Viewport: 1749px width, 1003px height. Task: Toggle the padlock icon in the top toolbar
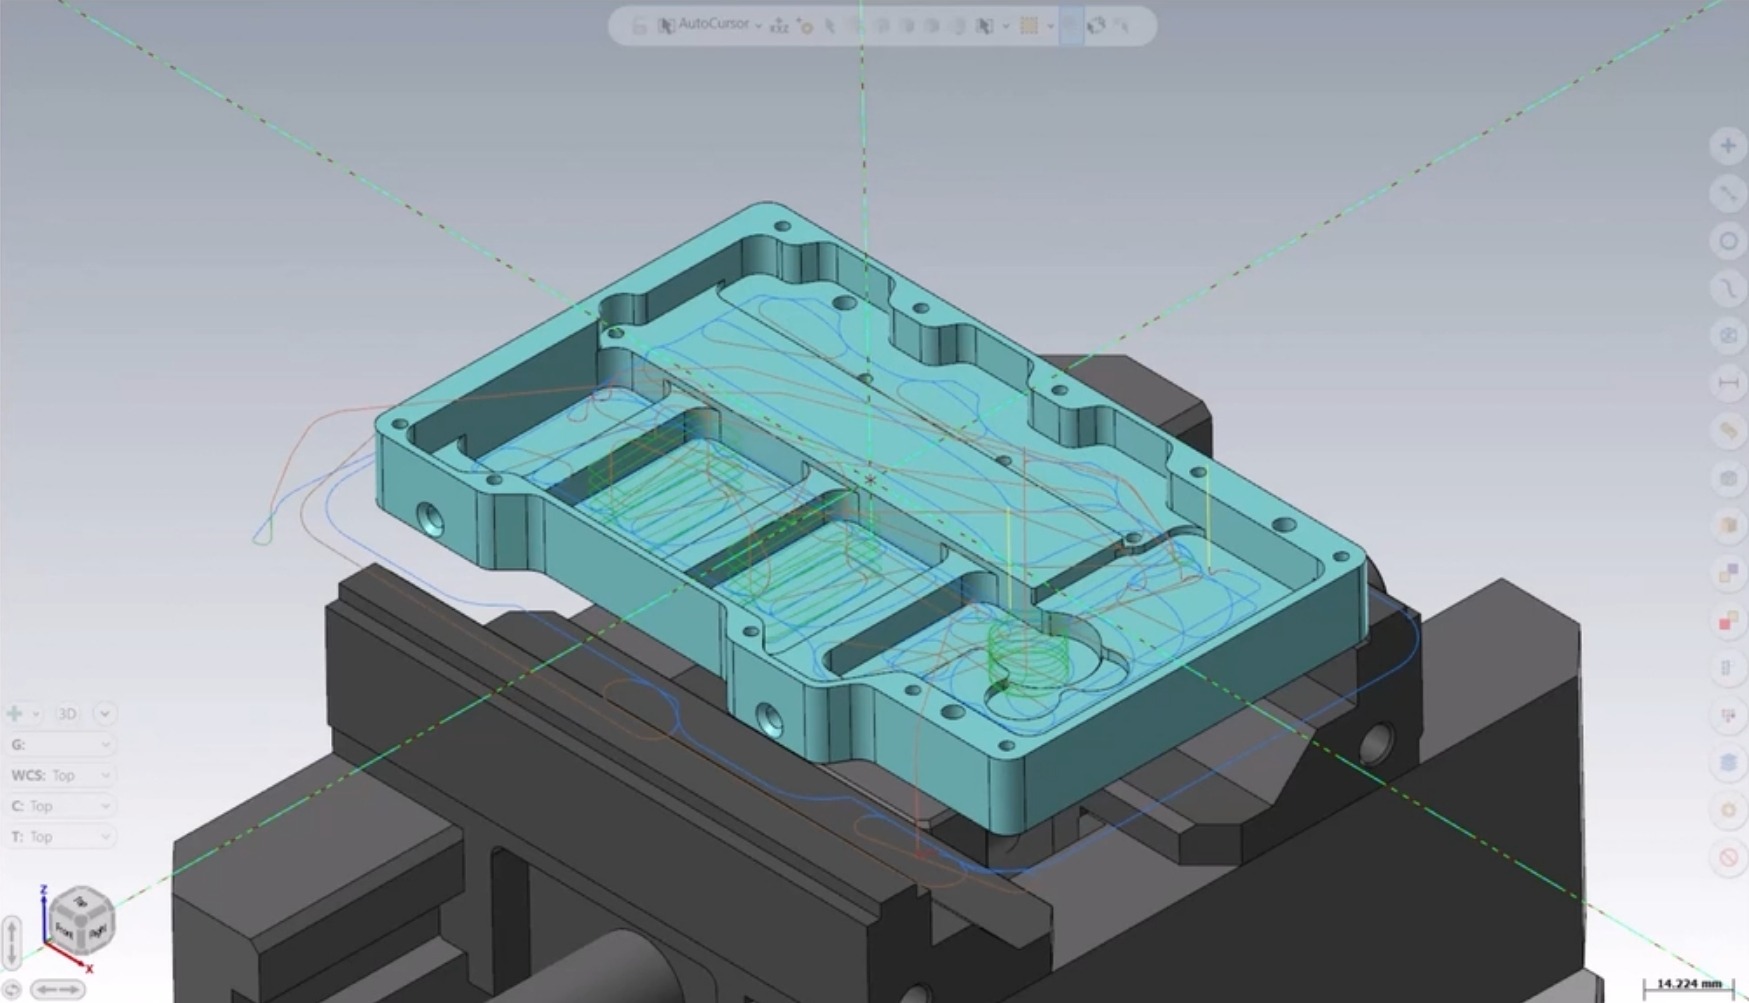coord(639,26)
